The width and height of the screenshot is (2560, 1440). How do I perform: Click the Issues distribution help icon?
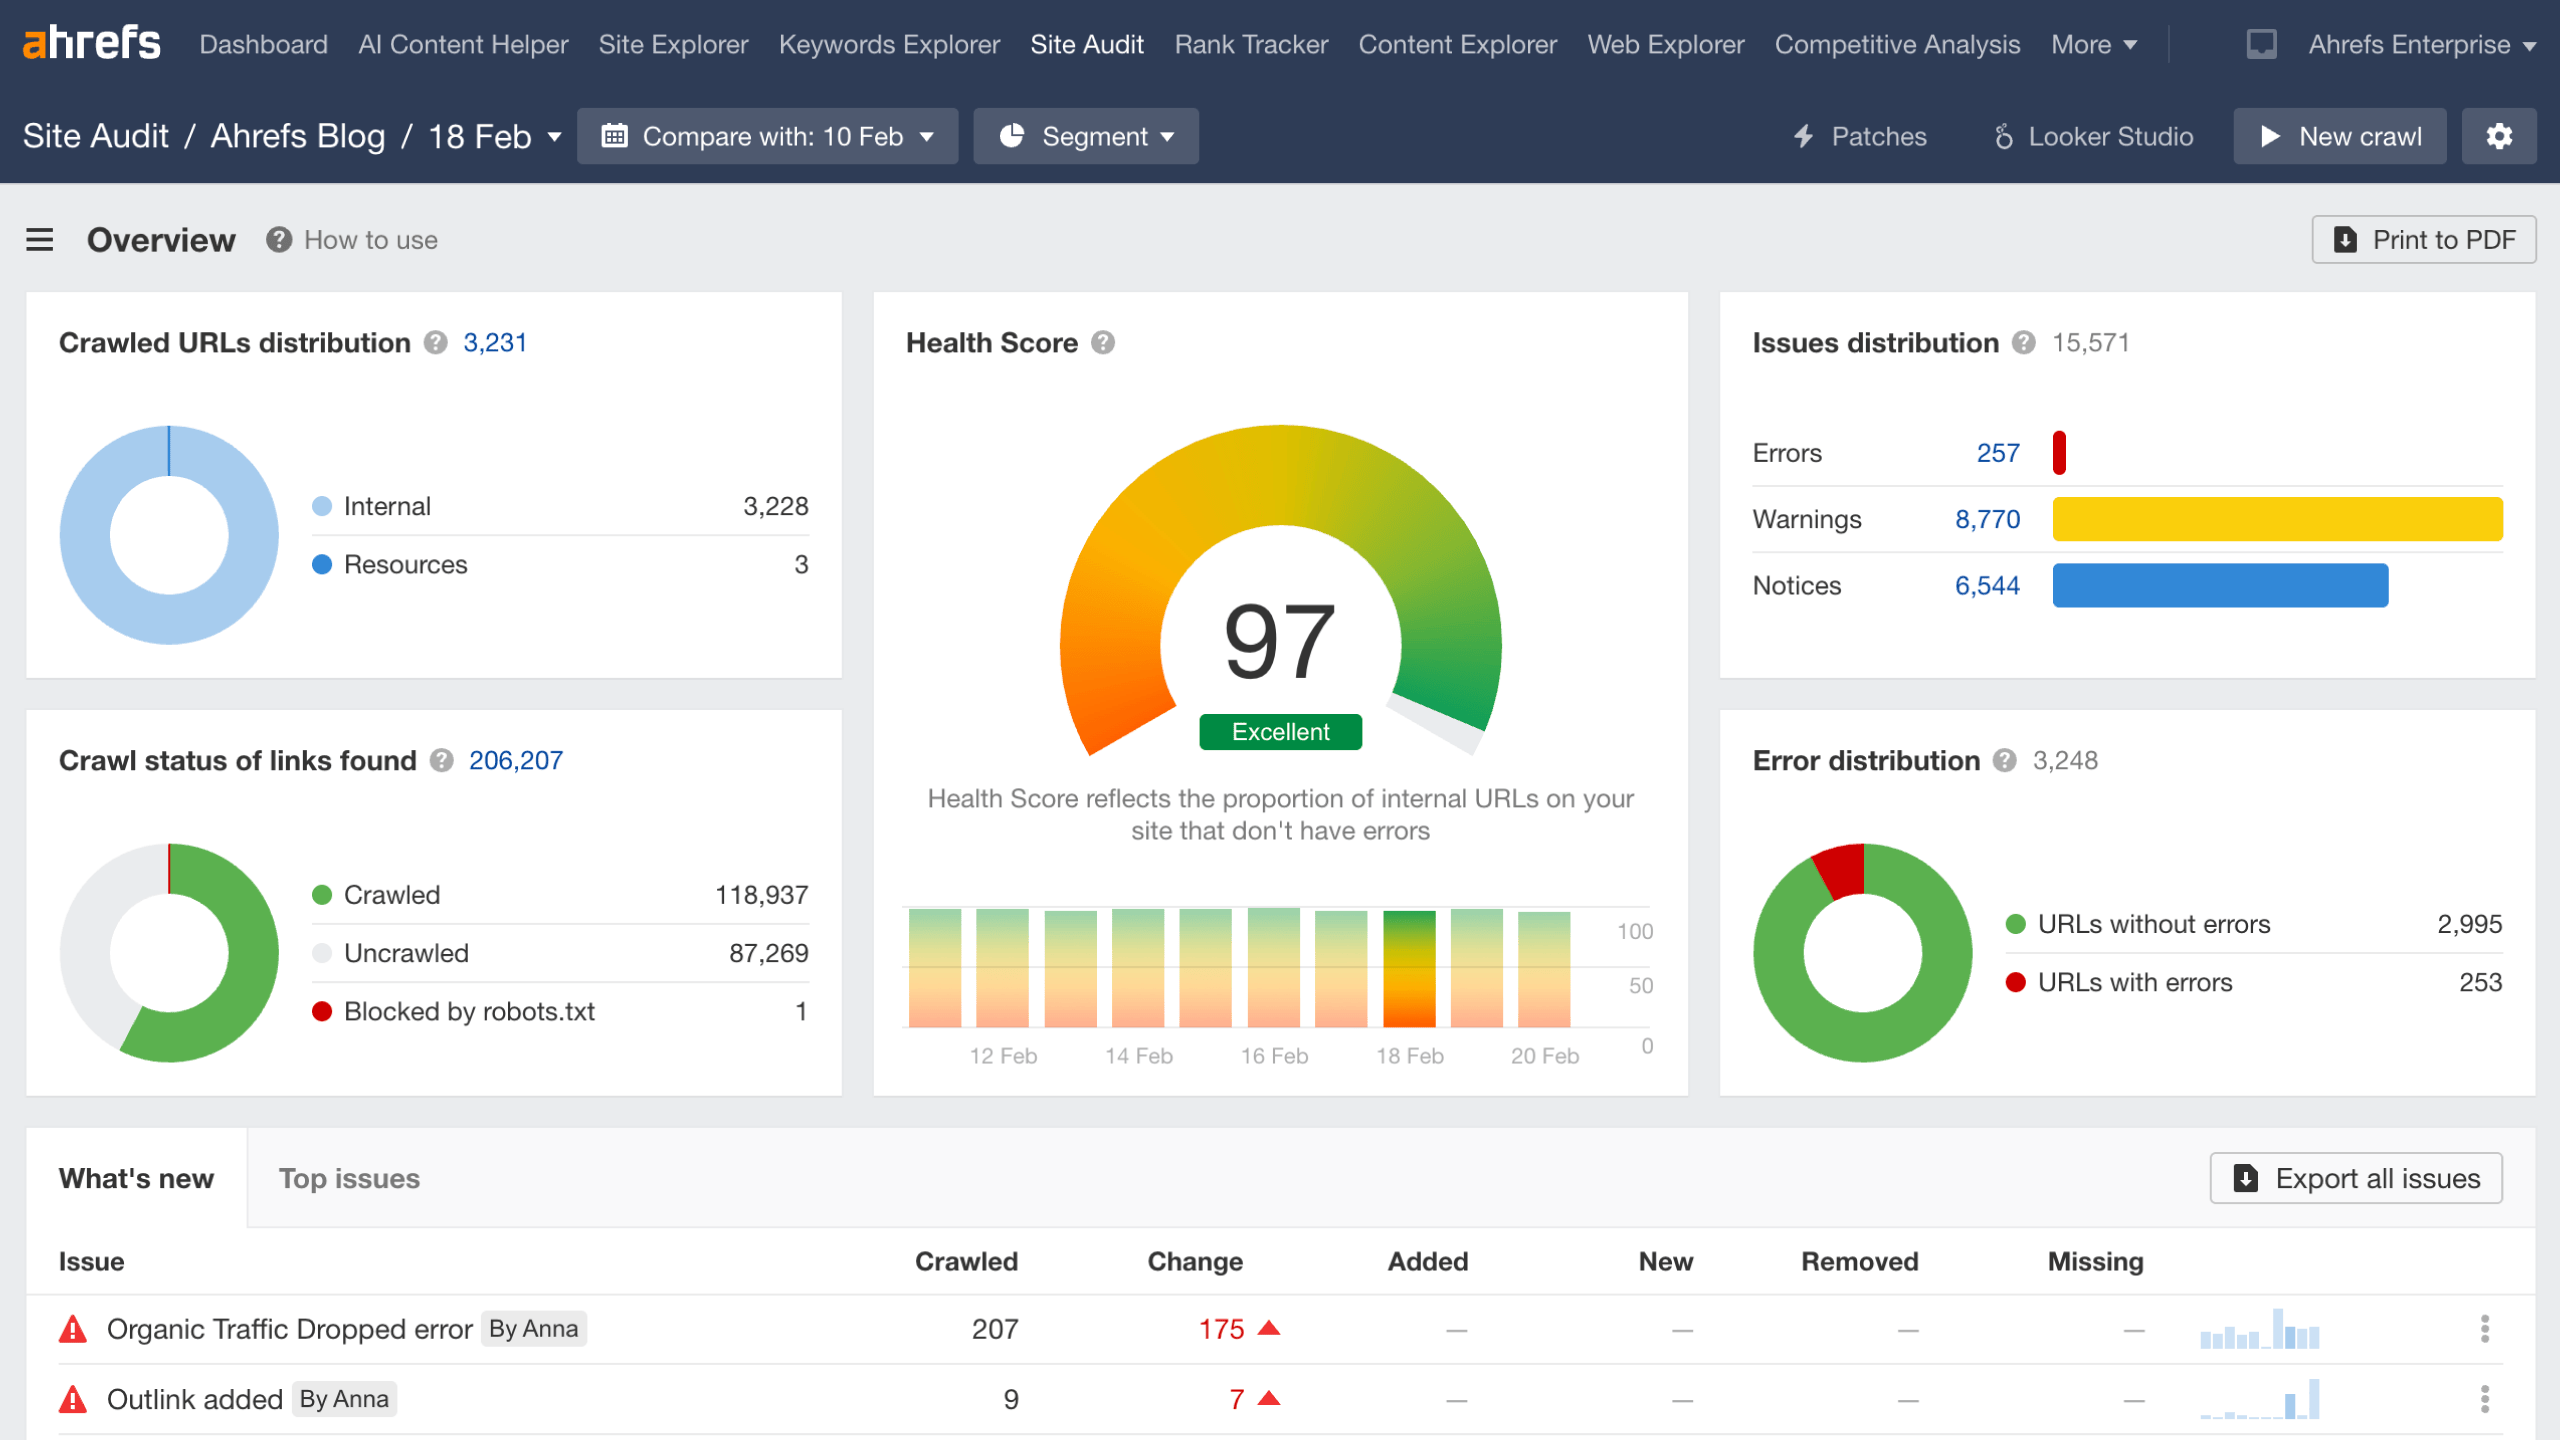[x=2024, y=342]
